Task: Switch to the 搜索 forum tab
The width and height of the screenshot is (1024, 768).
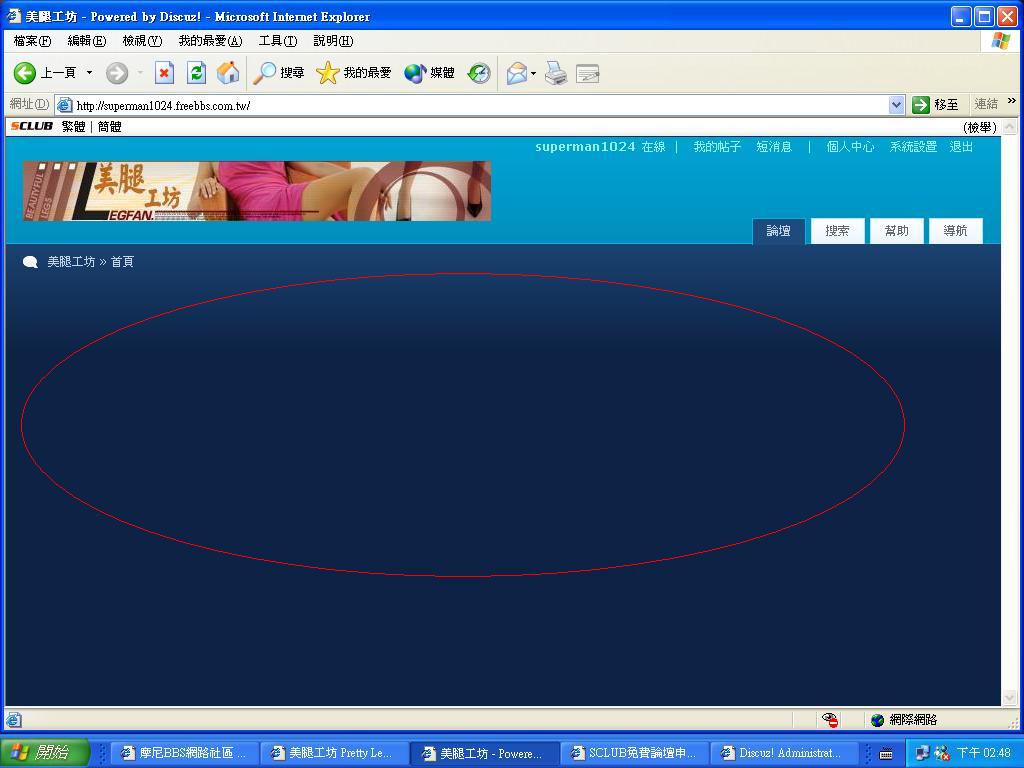Action: [837, 231]
